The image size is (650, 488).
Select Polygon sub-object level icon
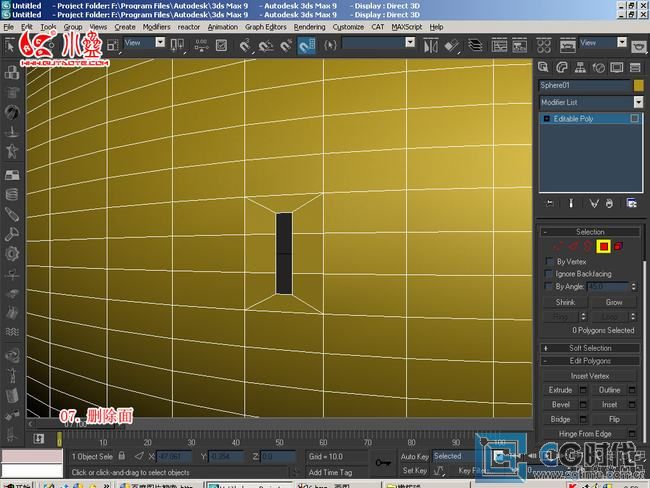pyautogui.click(x=603, y=246)
